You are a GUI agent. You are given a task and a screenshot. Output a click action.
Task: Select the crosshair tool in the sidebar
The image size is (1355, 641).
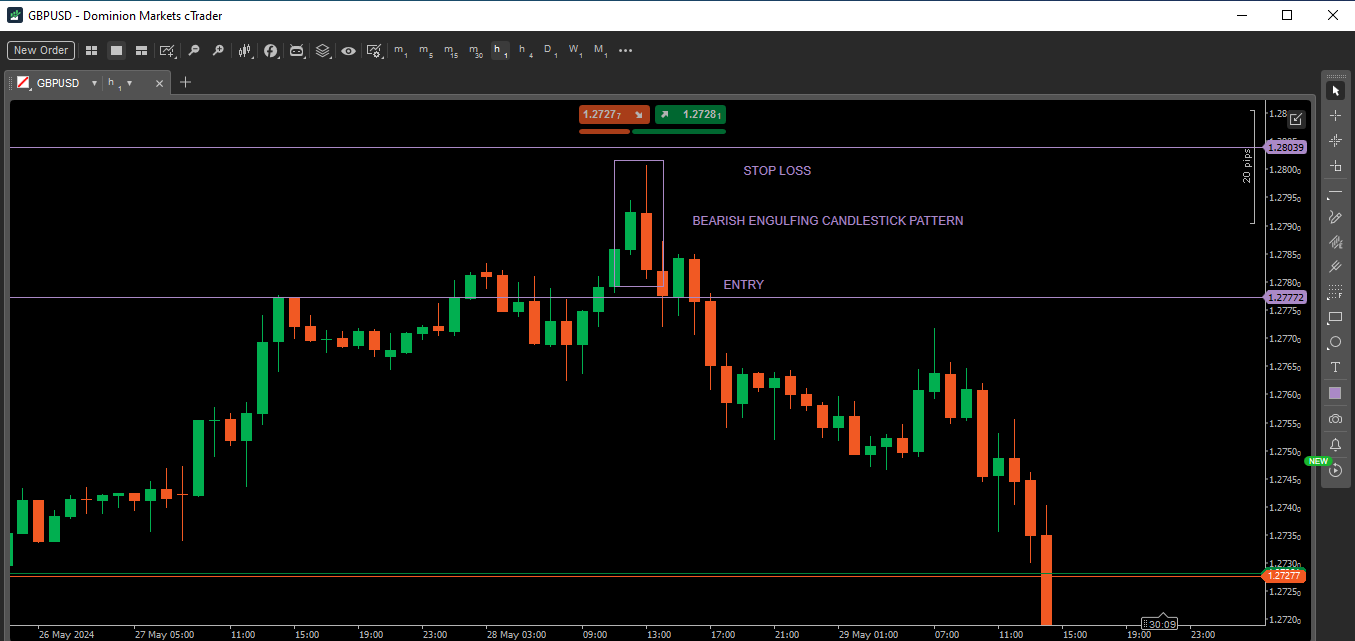coord(1335,116)
